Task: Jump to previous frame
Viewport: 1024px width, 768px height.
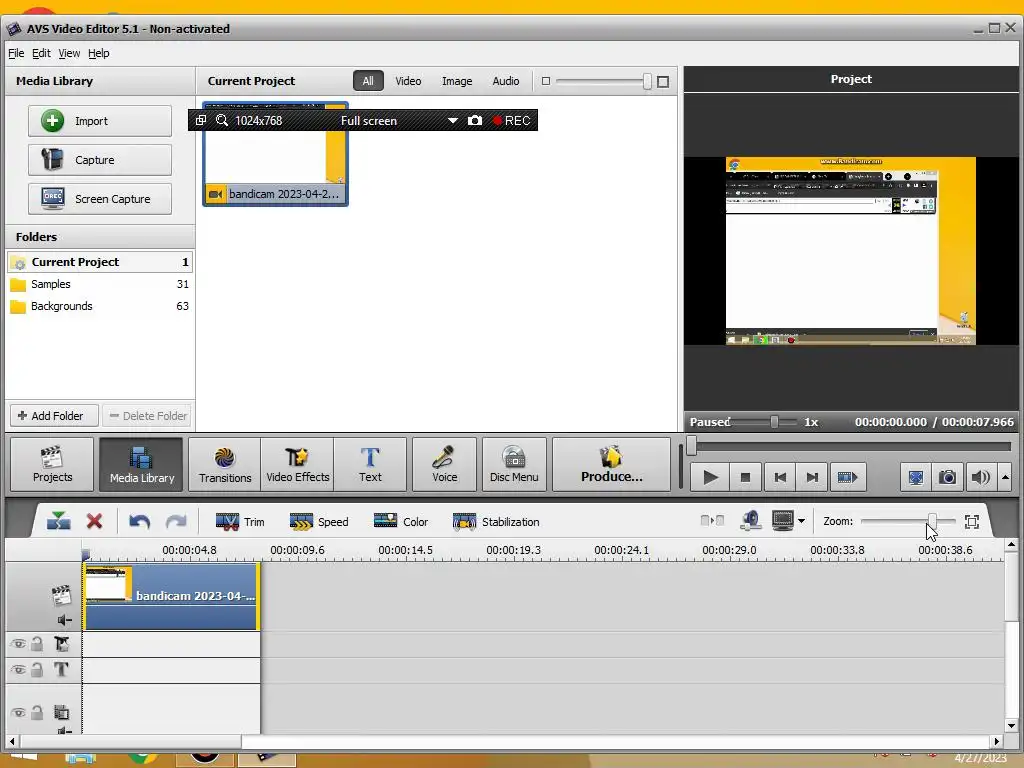Action: [x=780, y=477]
